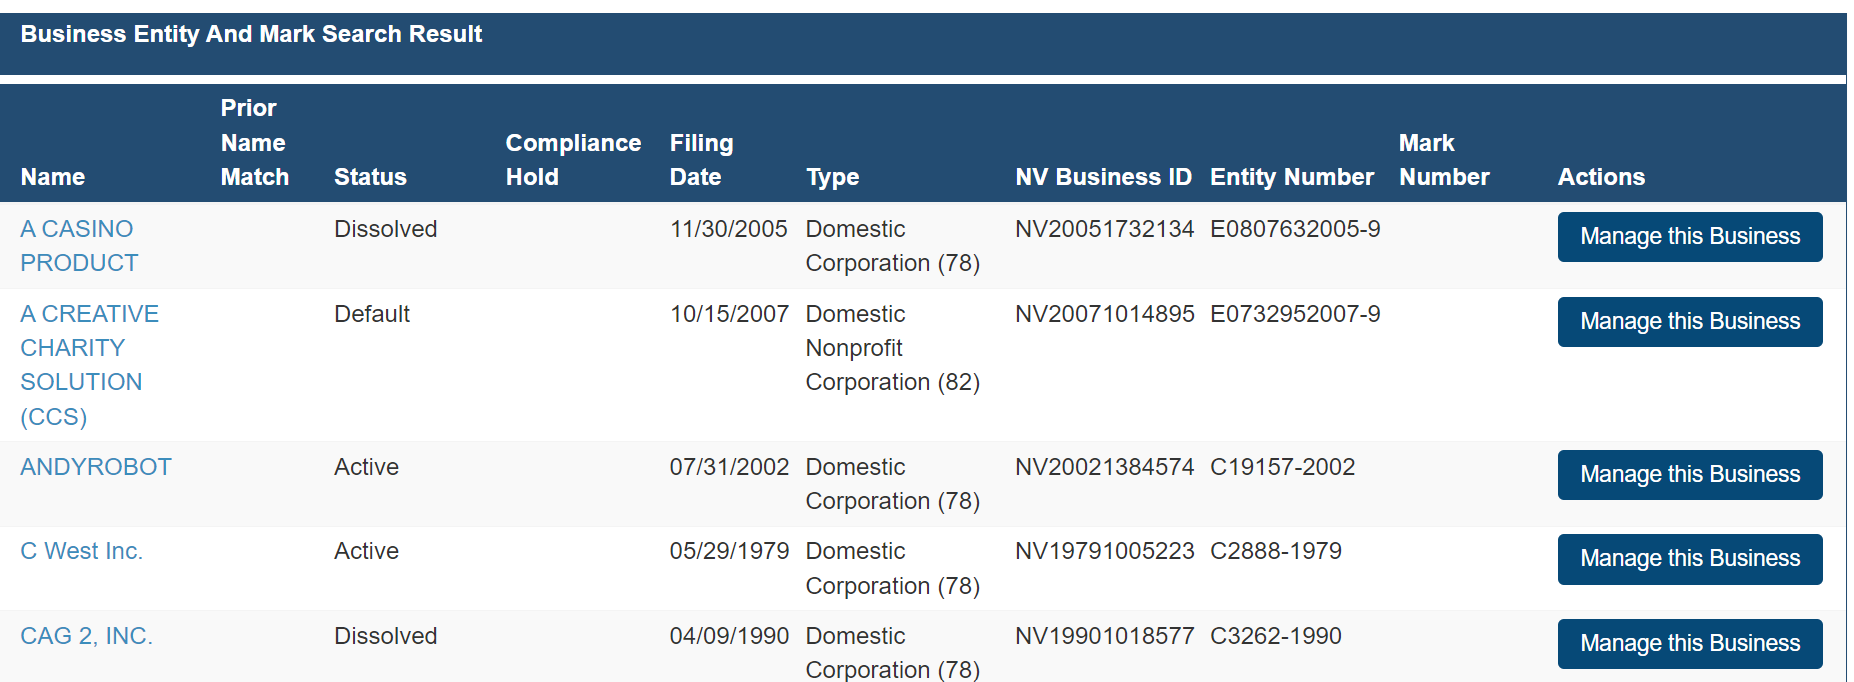Open the ANDYROBOT business record
1854x682 pixels.
(96, 467)
